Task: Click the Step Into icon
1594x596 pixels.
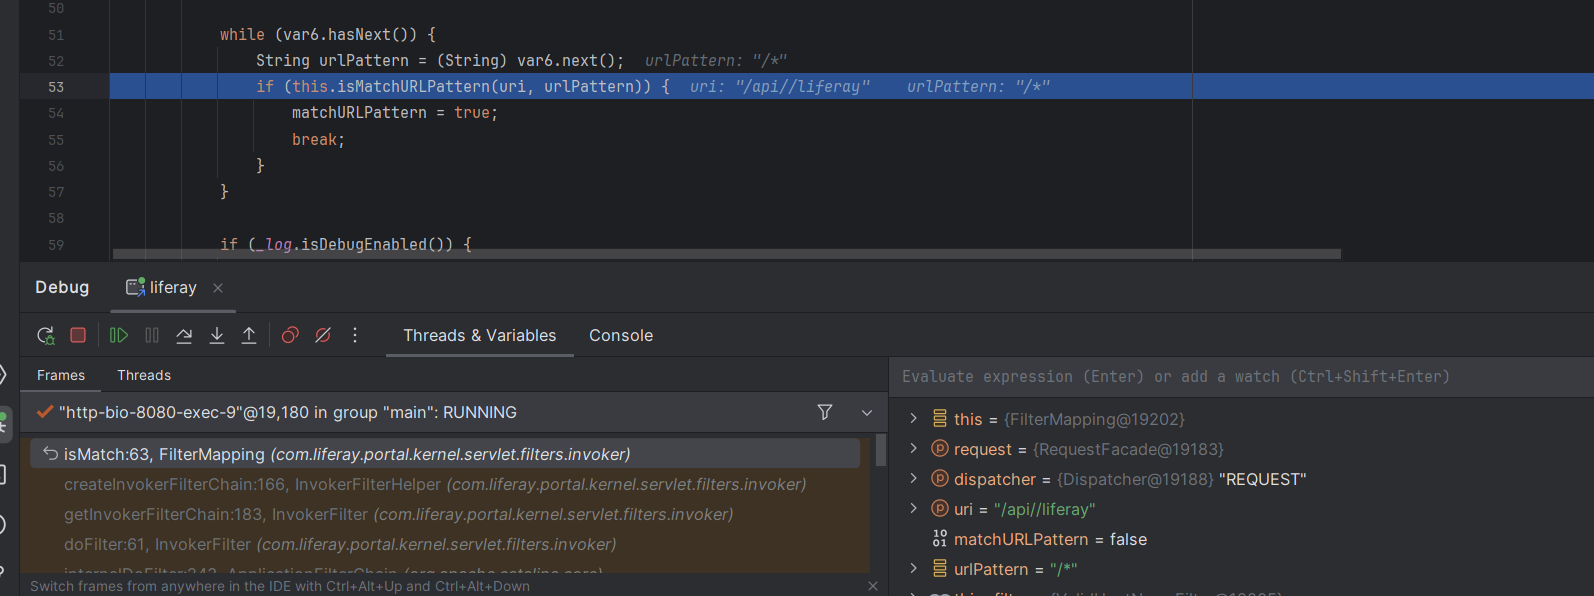Action: tap(217, 336)
